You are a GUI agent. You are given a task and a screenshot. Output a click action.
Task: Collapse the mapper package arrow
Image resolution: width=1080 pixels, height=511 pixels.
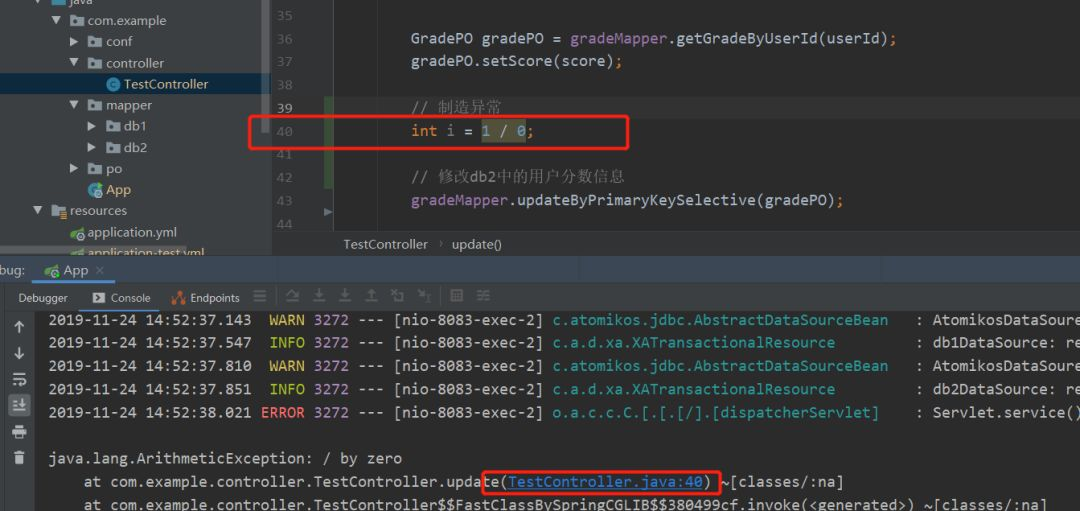(x=74, y=105)
